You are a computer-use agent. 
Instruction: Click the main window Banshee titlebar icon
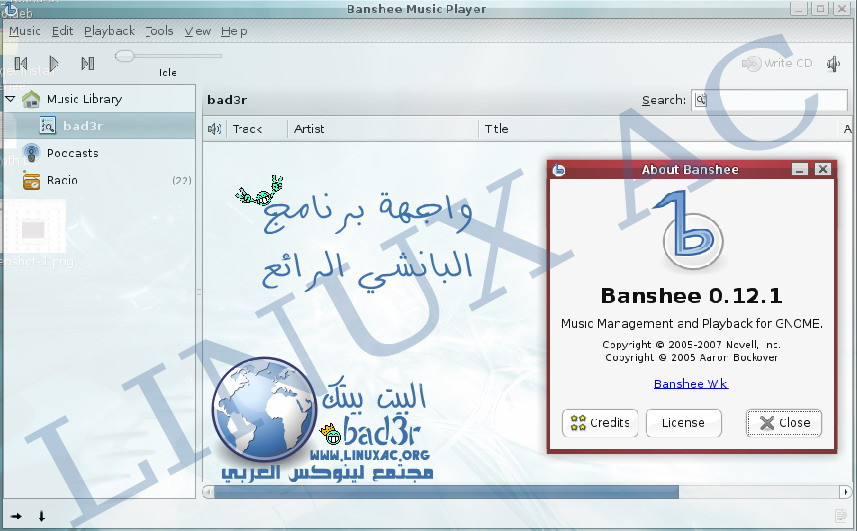10,9
